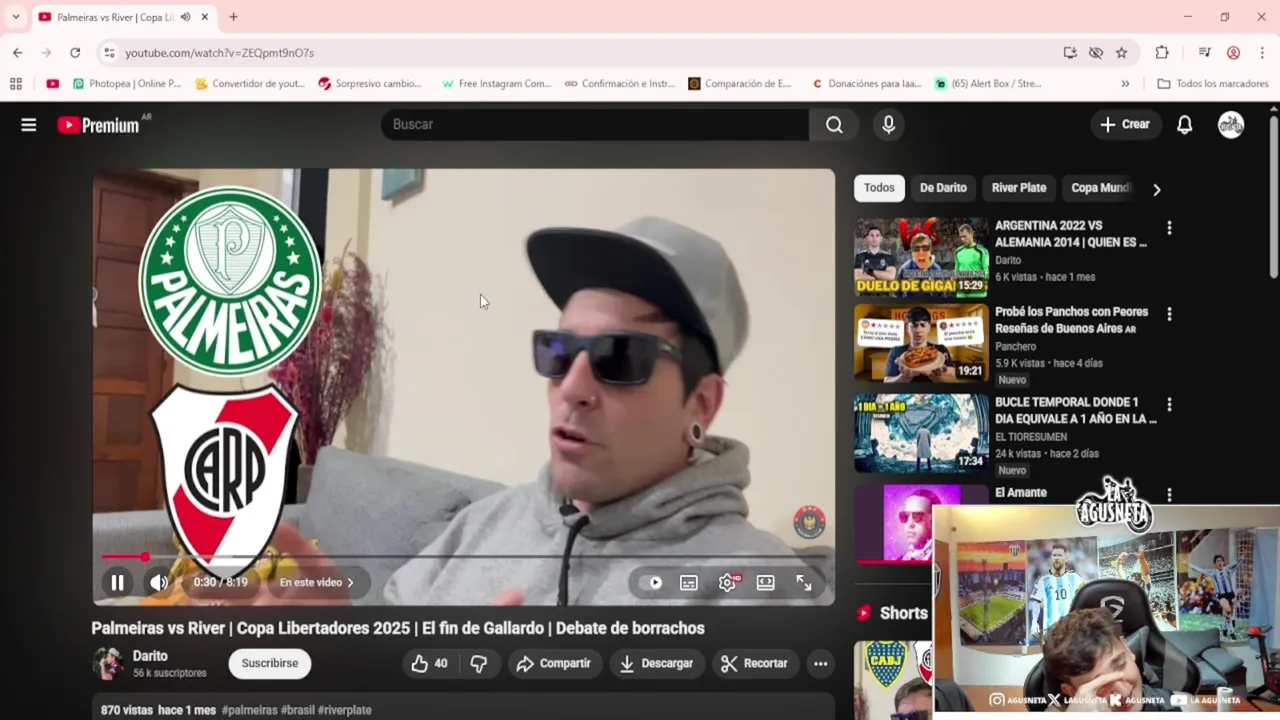Image resolution: width=1280 pixels, height=720 pixels.
Task: Open the YouTube guide hamburger menu
Action: (29, 125)
